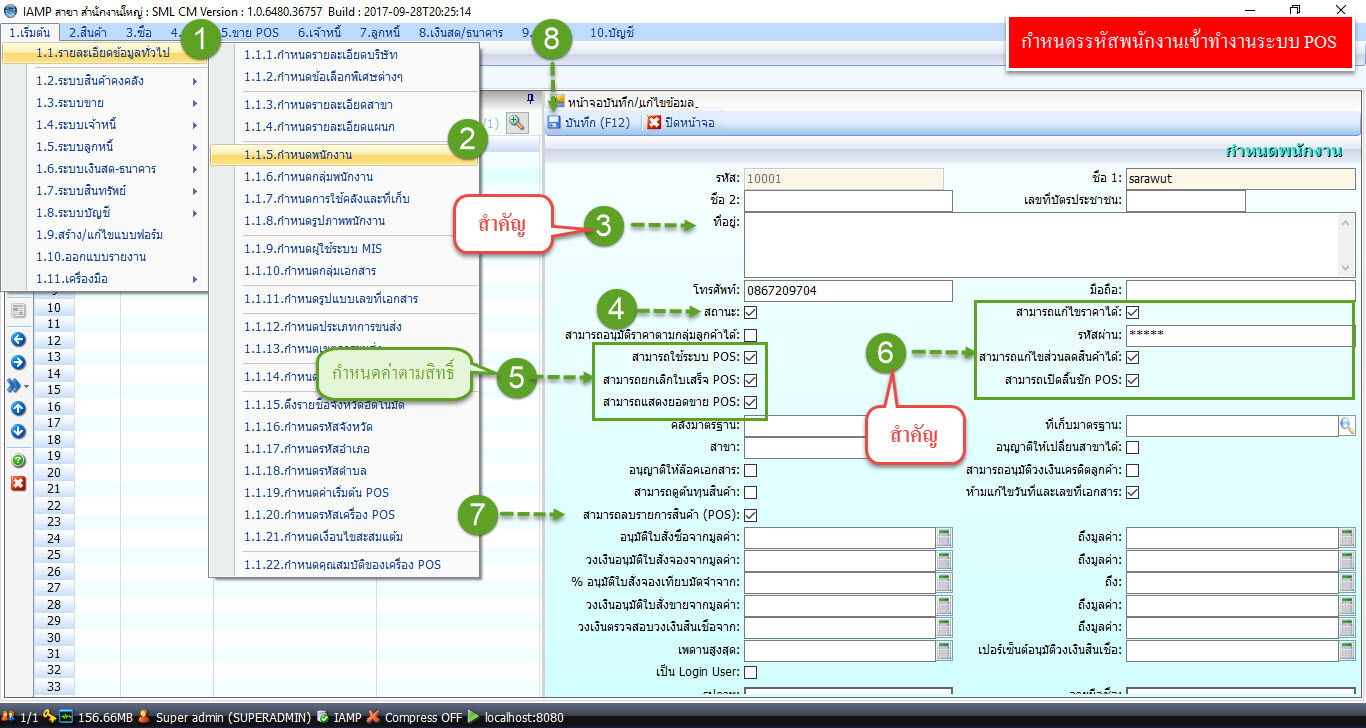Click the blue left arrow navigation icon
1366x728 pixels.
tap(18, 337)
